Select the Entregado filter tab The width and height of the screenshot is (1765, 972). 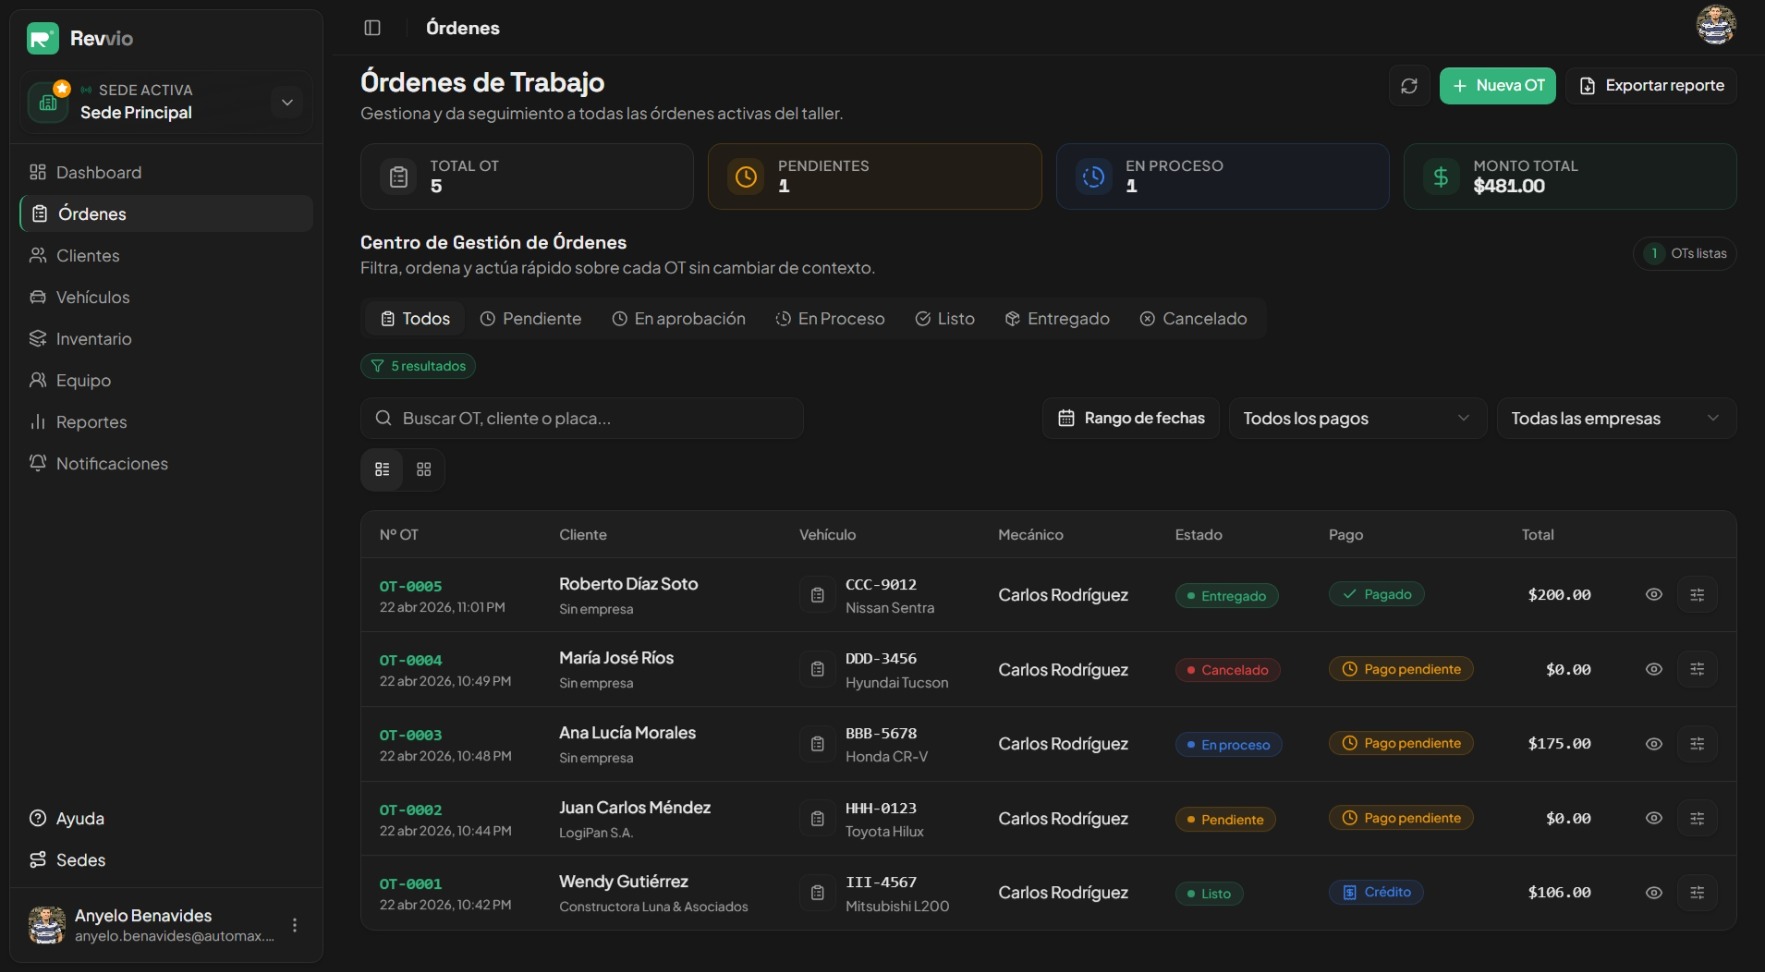click(1057, 319)
